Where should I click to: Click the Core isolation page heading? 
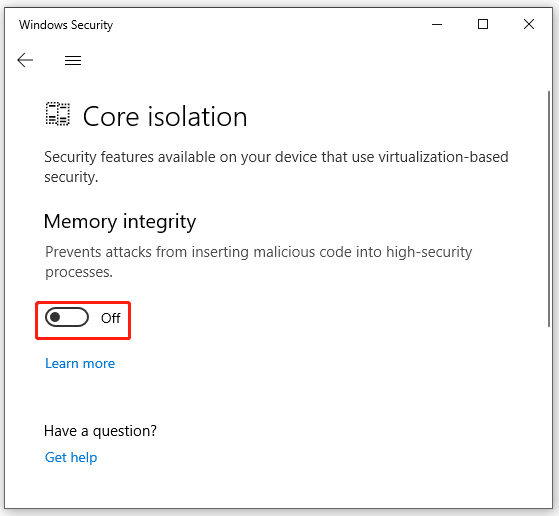coord(165,116)
